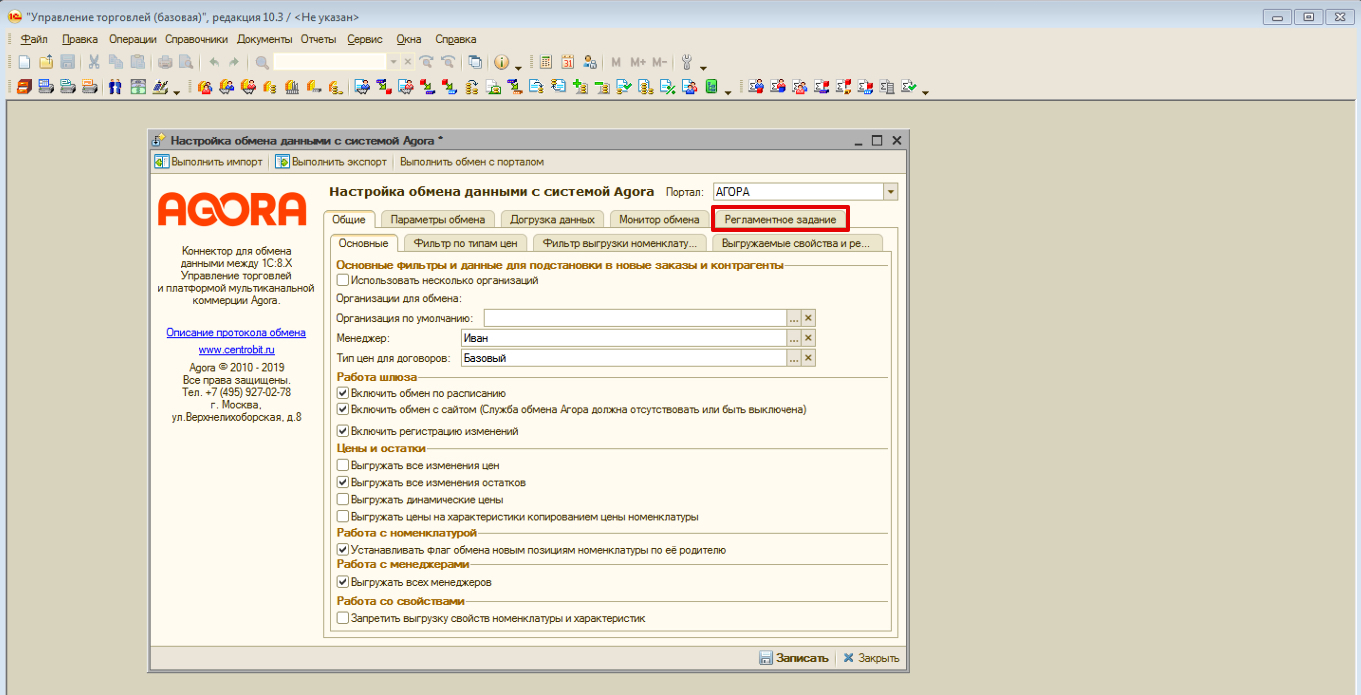Image resolution: width=1361 pixels, height=695 pixels.
Task: Clear the Менеджер field with X button
Action: click(x=809, y=338)
